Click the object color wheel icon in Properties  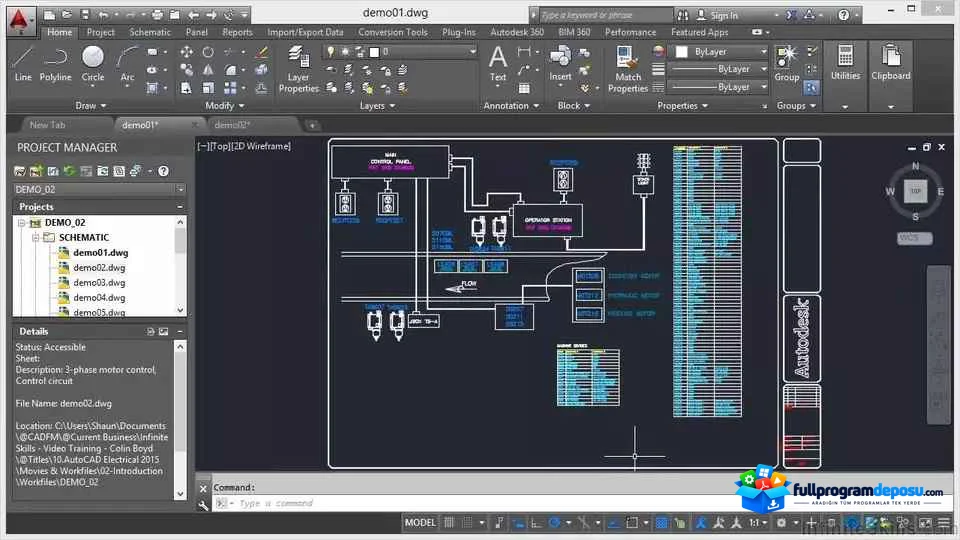tap(658, 52)
